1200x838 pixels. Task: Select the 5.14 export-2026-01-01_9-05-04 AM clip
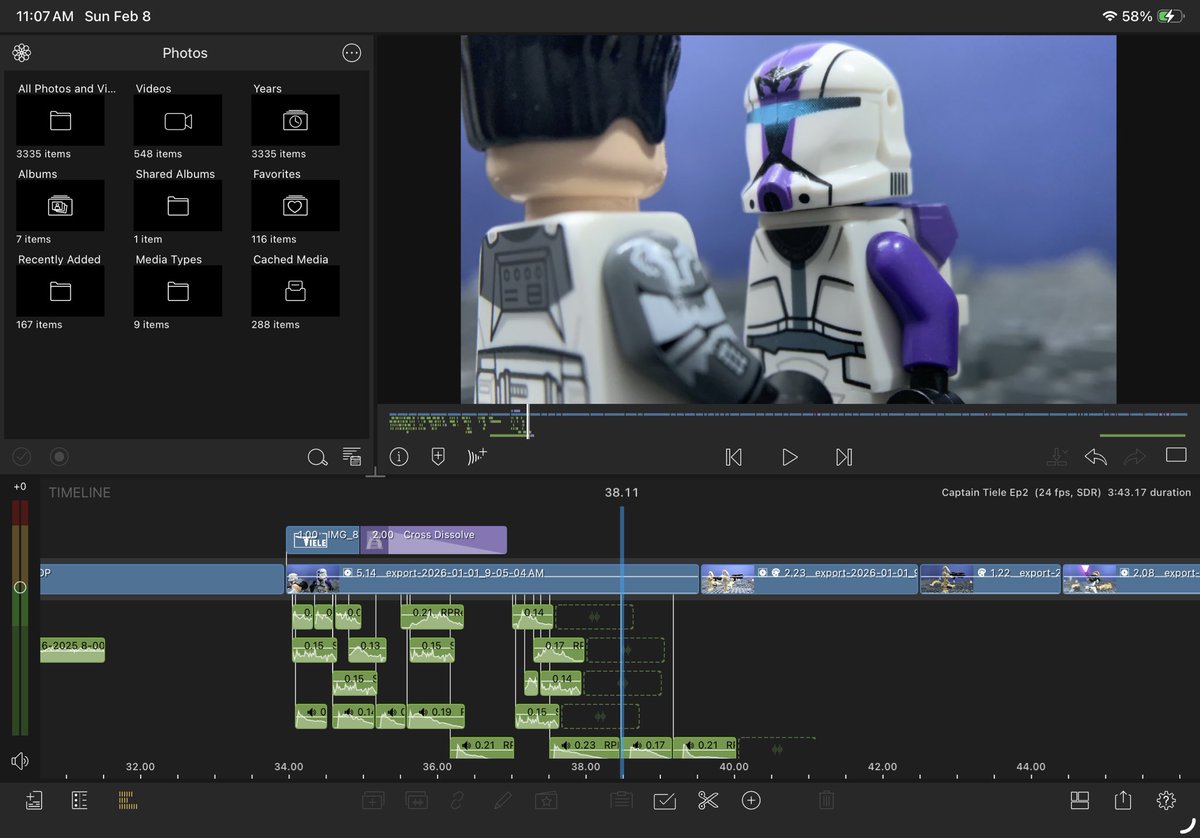coord(492,579)
